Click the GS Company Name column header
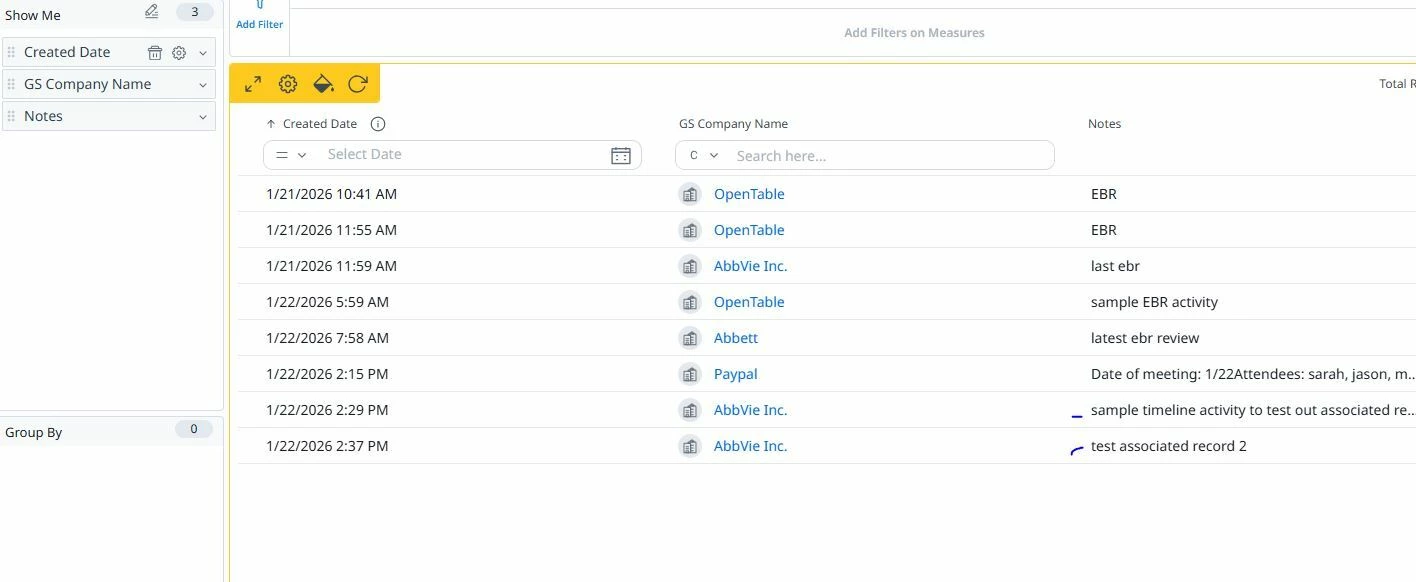This screenshot has width=1416, height=582. pos(733,124)
